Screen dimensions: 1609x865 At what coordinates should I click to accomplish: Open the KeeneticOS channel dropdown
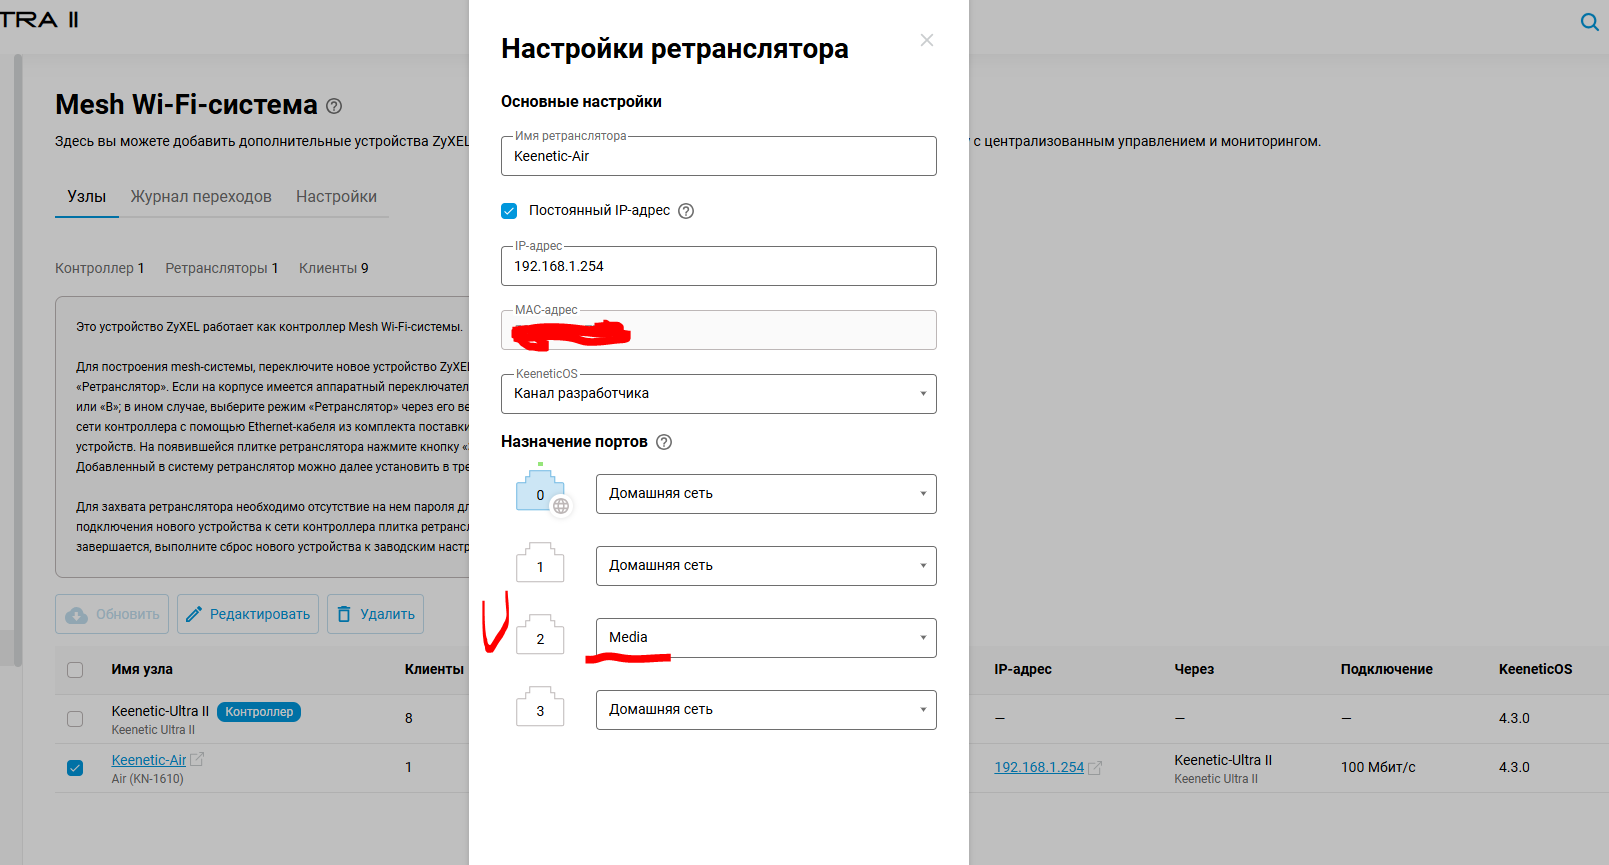tap(718, 394)
